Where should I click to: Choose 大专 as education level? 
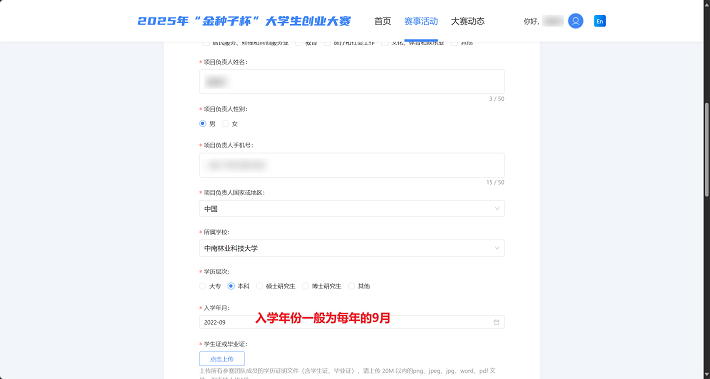203,286
